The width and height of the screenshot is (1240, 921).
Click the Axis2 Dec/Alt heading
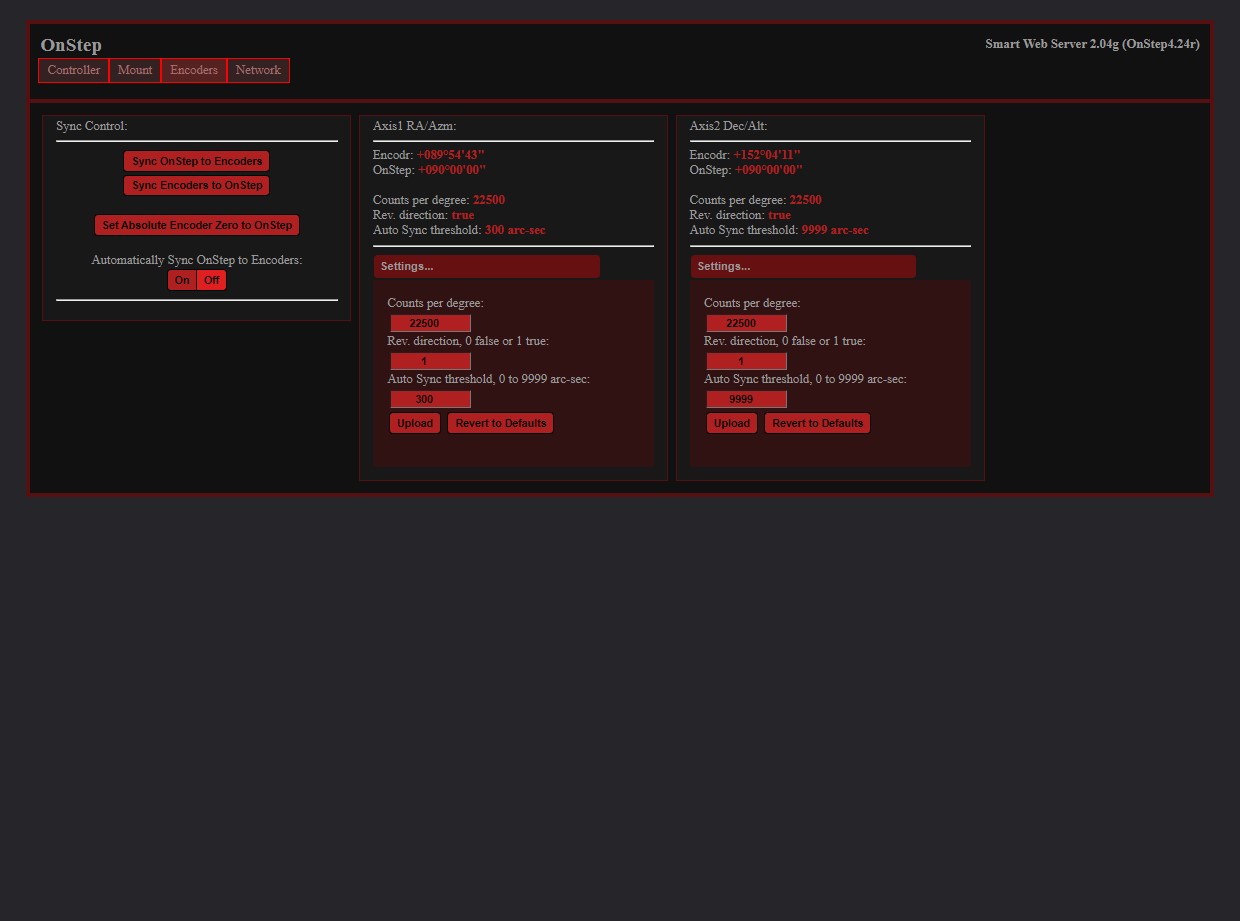(x=729, y=126)
